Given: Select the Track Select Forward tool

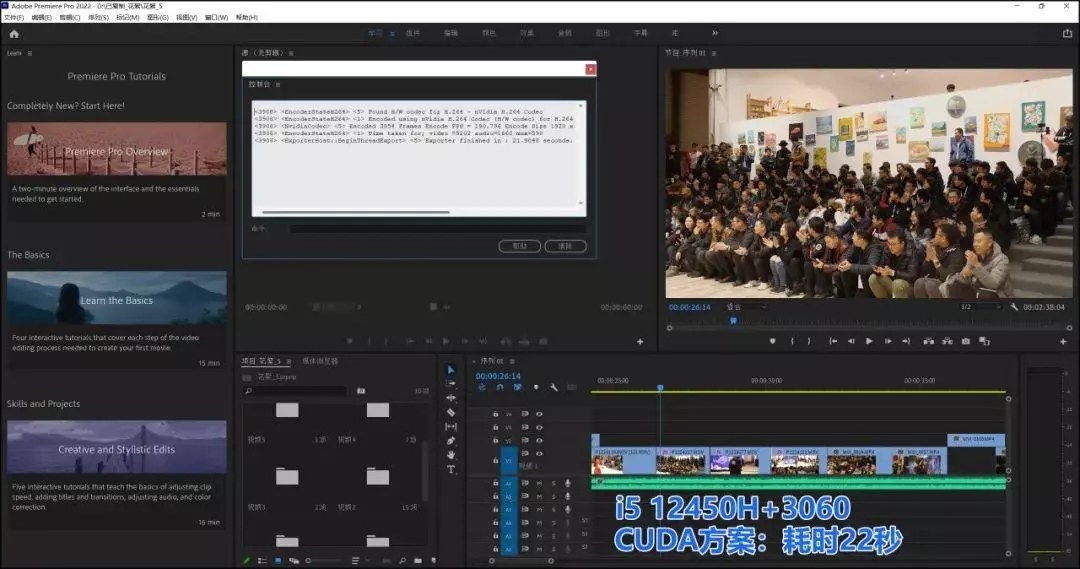Looking at the screenshot, I should tap(451, 384).
